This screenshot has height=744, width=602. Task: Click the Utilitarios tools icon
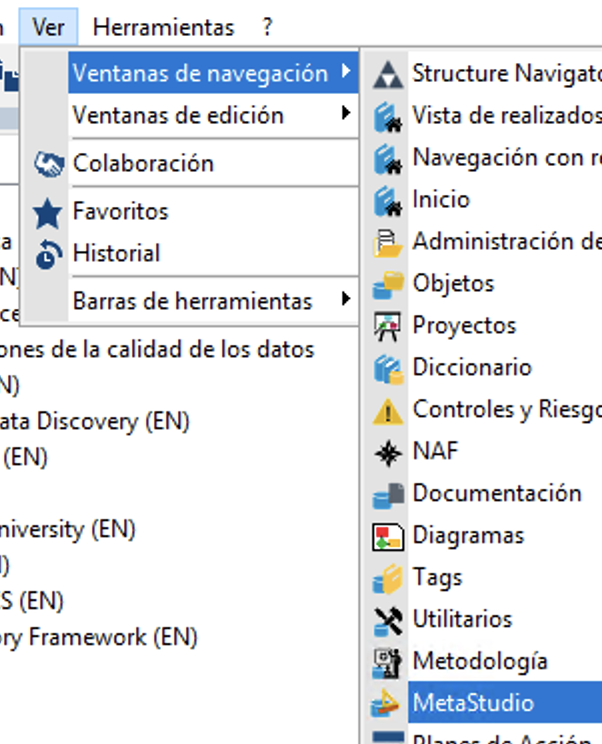[388, 621]
